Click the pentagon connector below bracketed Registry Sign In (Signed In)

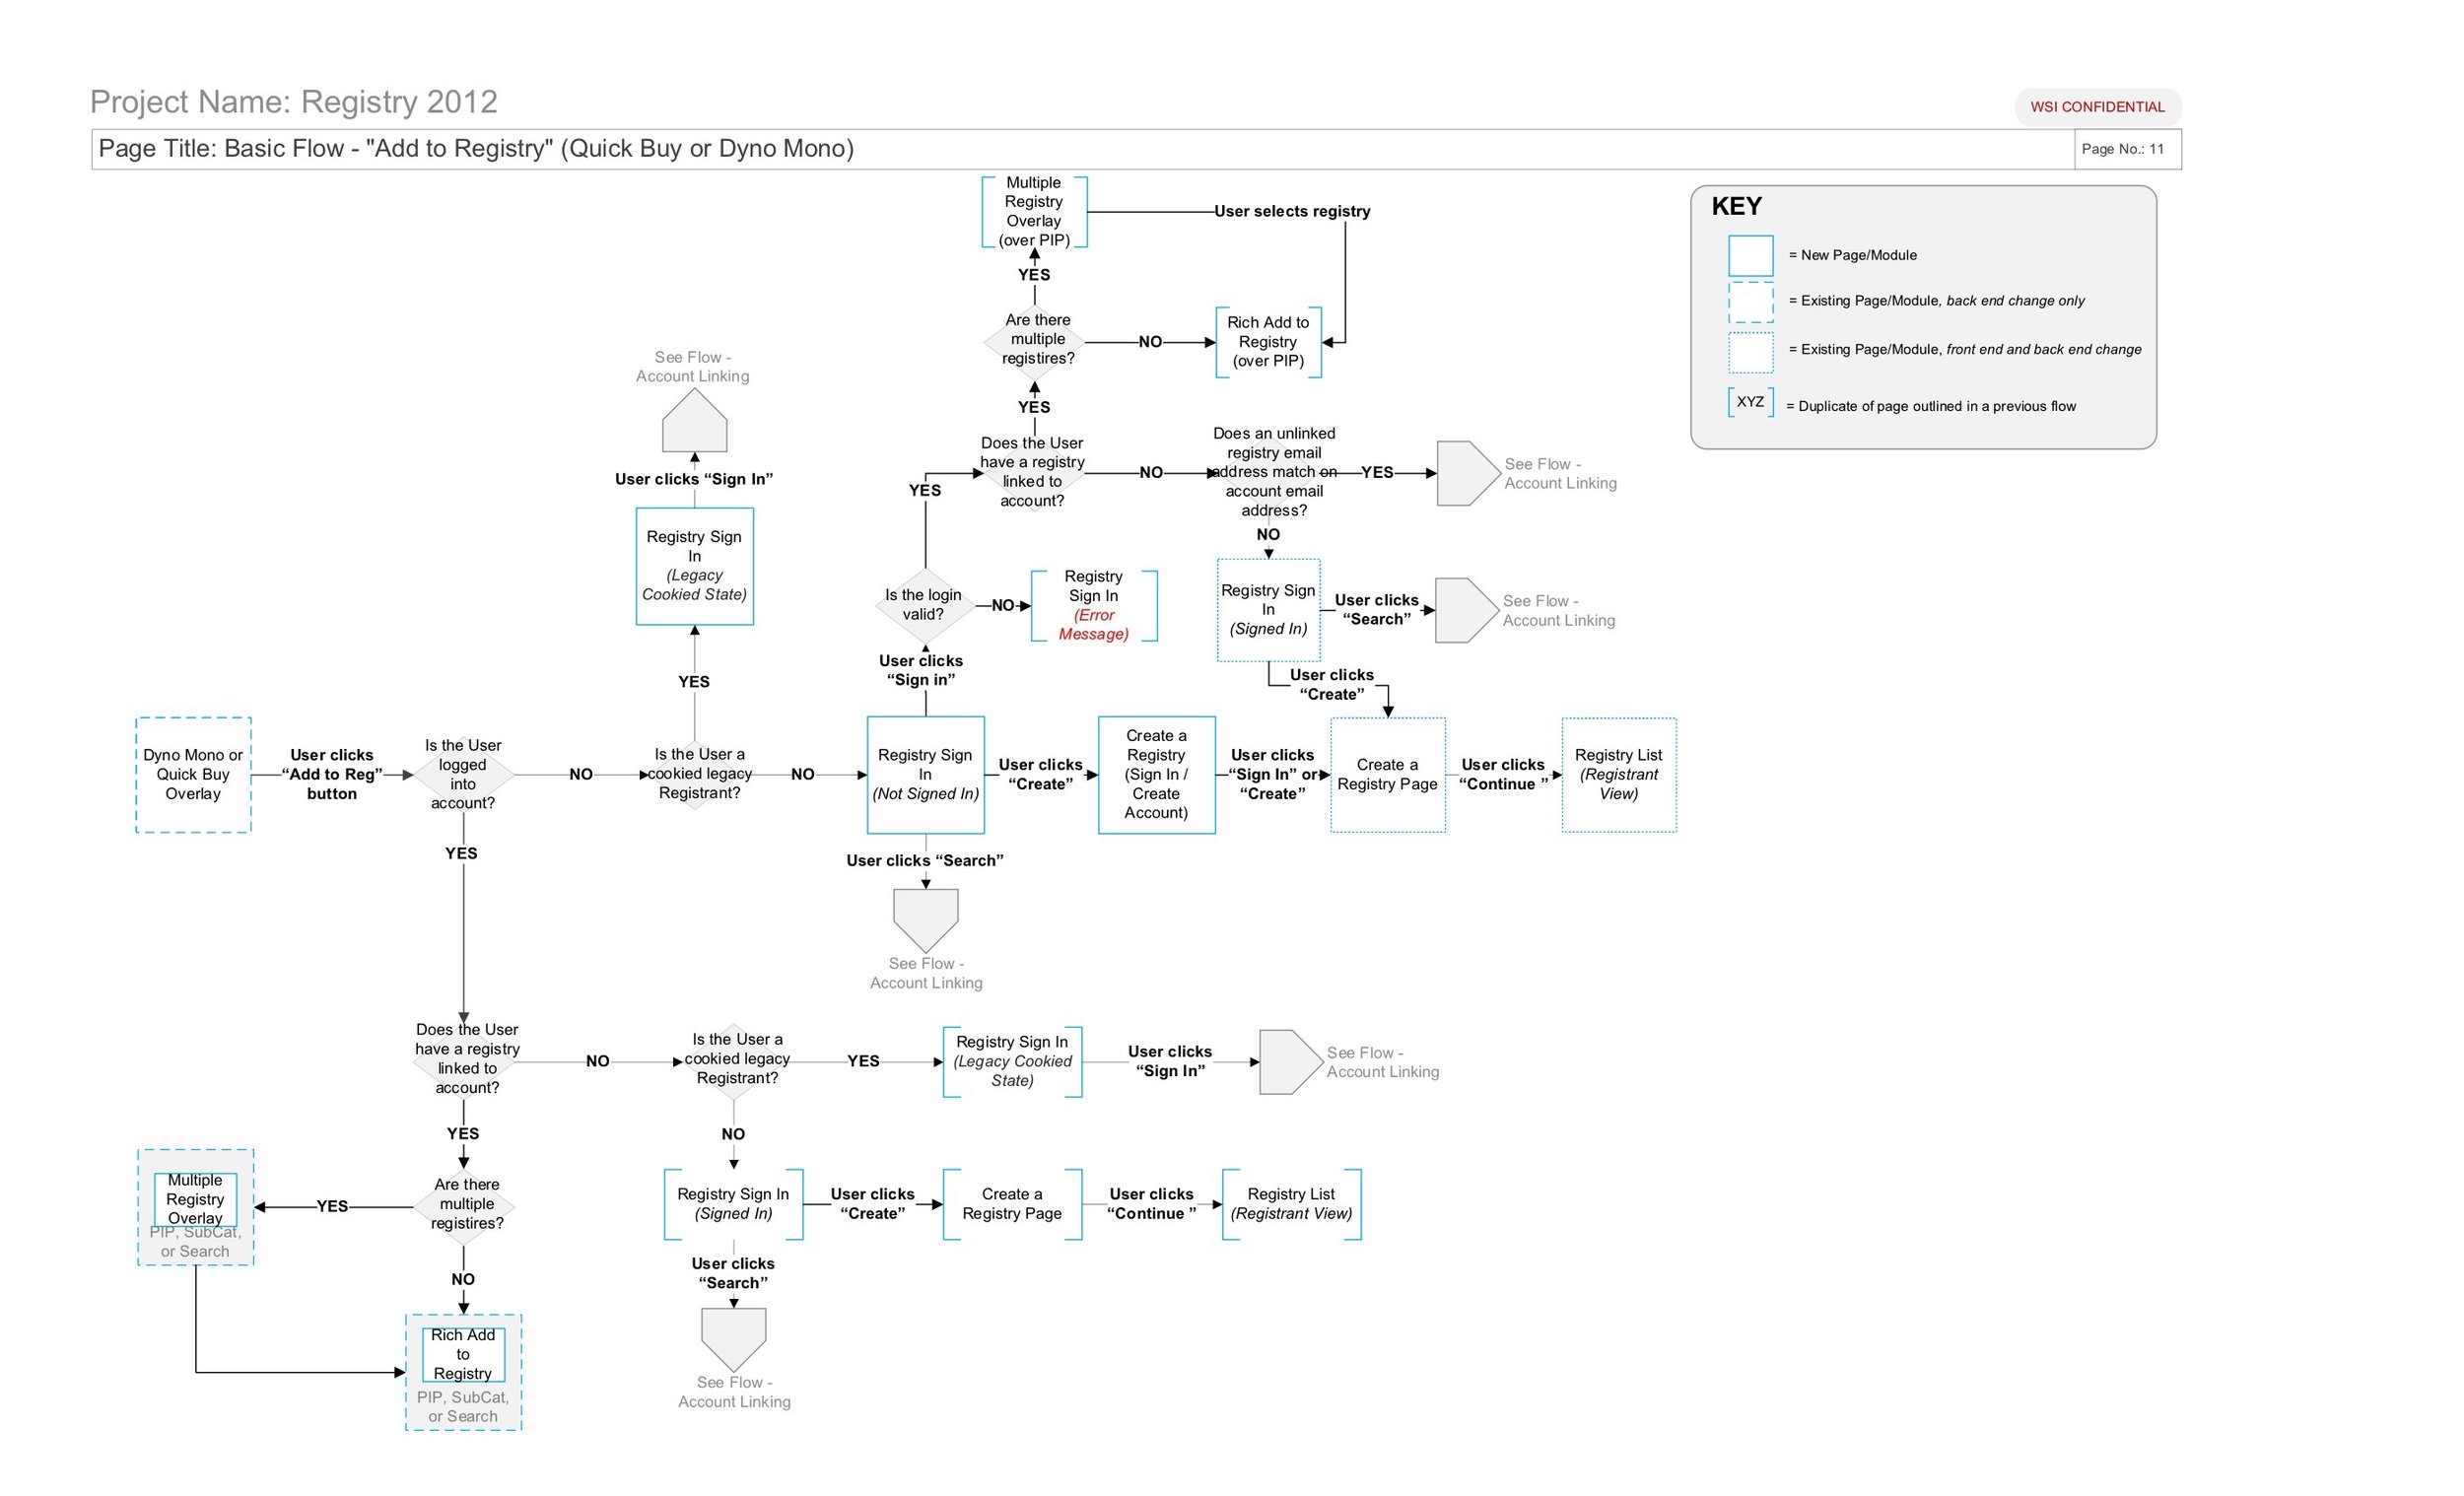click(733, 1340)
